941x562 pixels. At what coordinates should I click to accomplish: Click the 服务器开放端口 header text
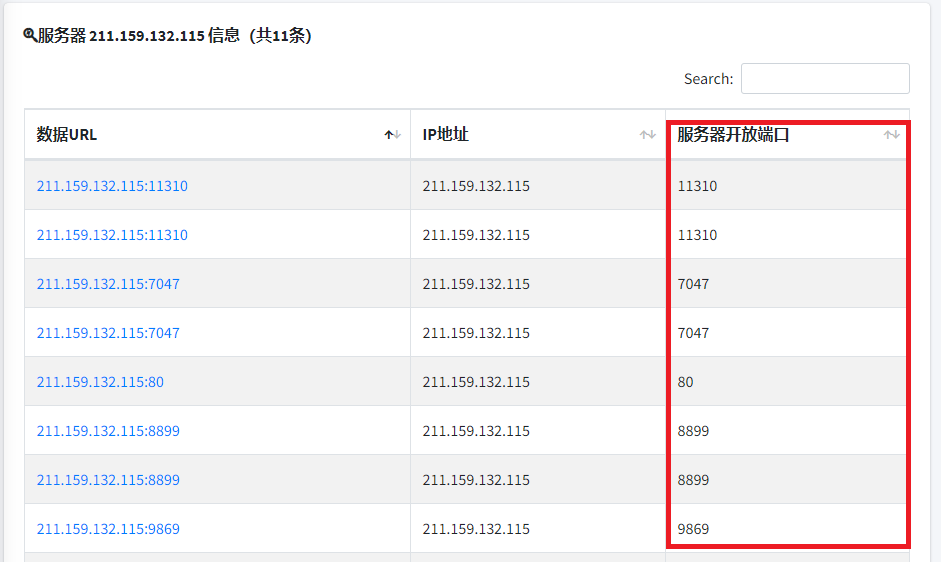tap(733, 134)
